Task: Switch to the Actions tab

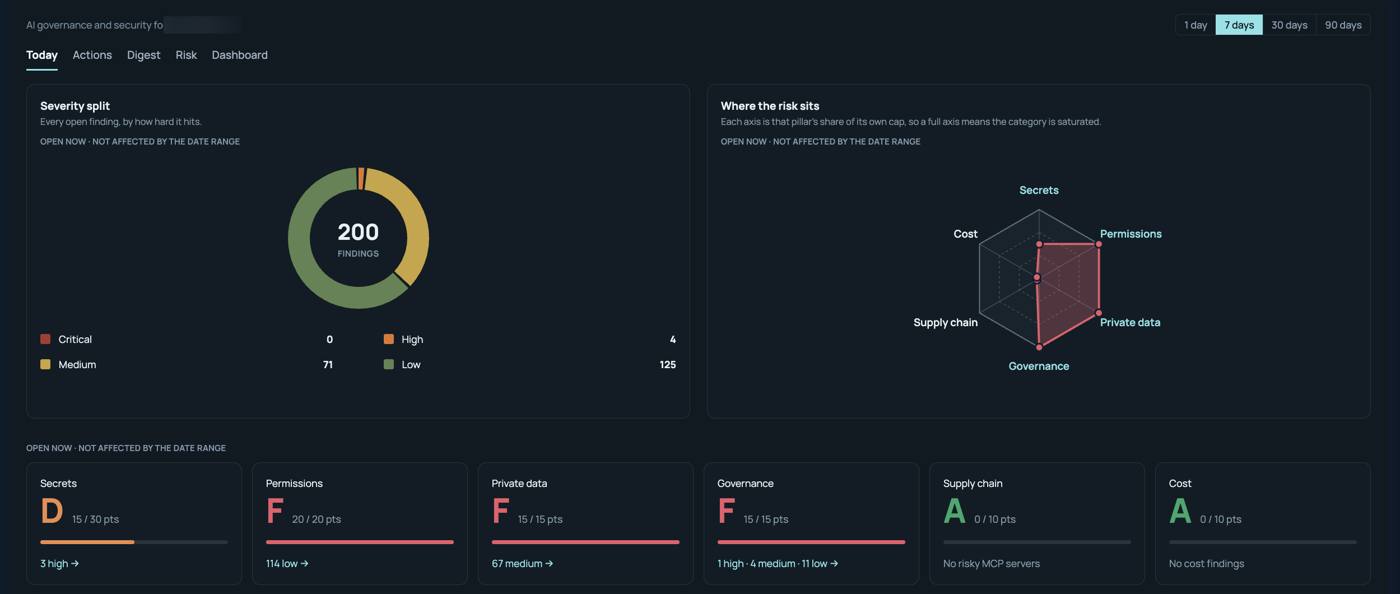Action: click(x=92, y=55)
